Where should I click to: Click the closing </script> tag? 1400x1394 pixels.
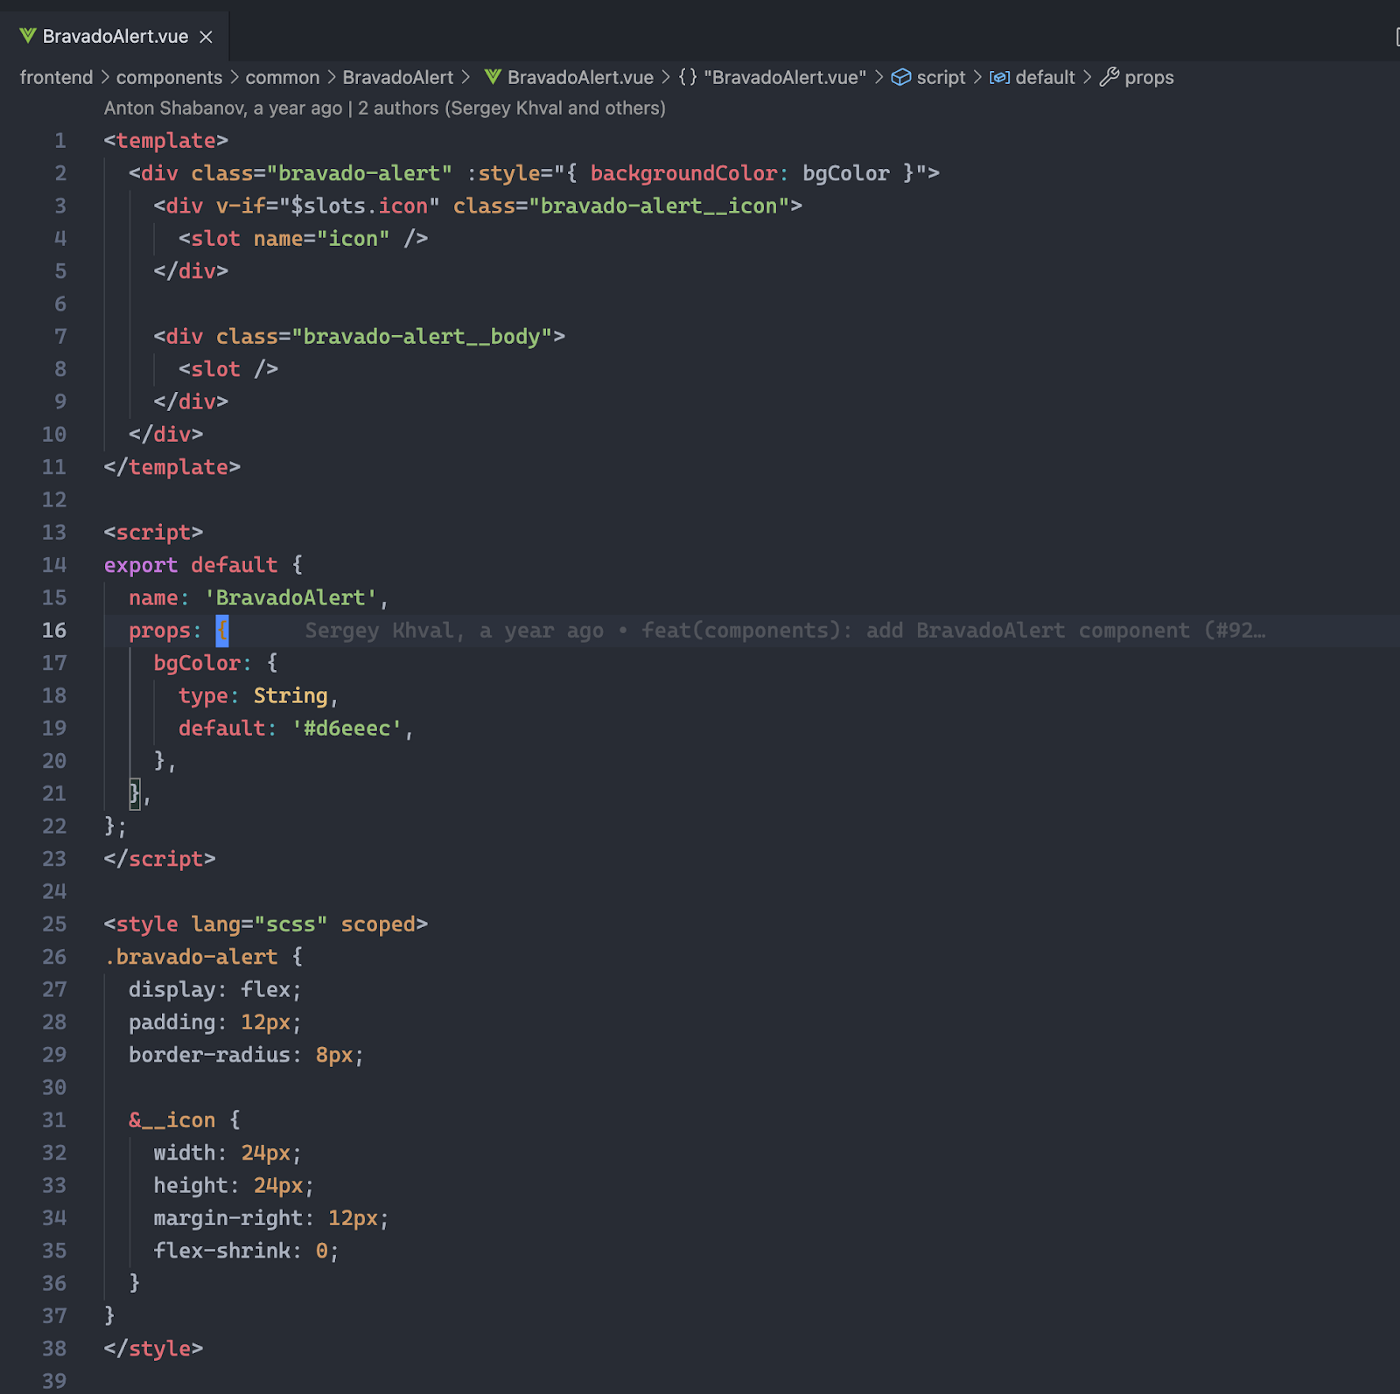160,859
